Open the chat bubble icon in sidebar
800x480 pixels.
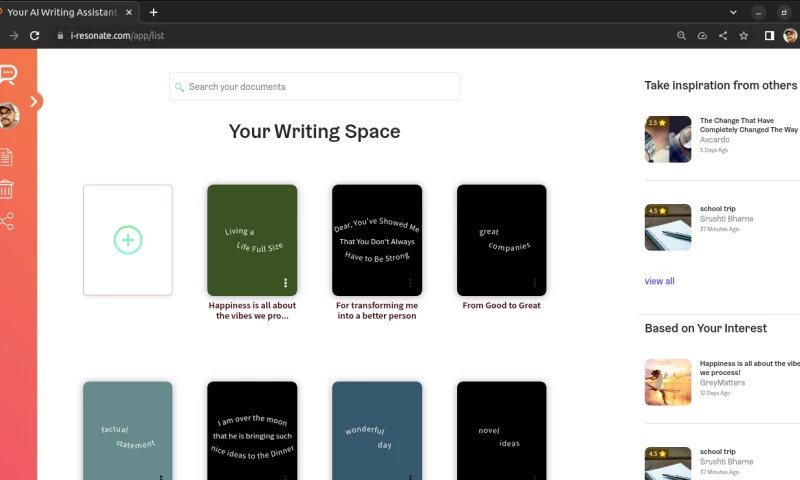click(8, 74)
